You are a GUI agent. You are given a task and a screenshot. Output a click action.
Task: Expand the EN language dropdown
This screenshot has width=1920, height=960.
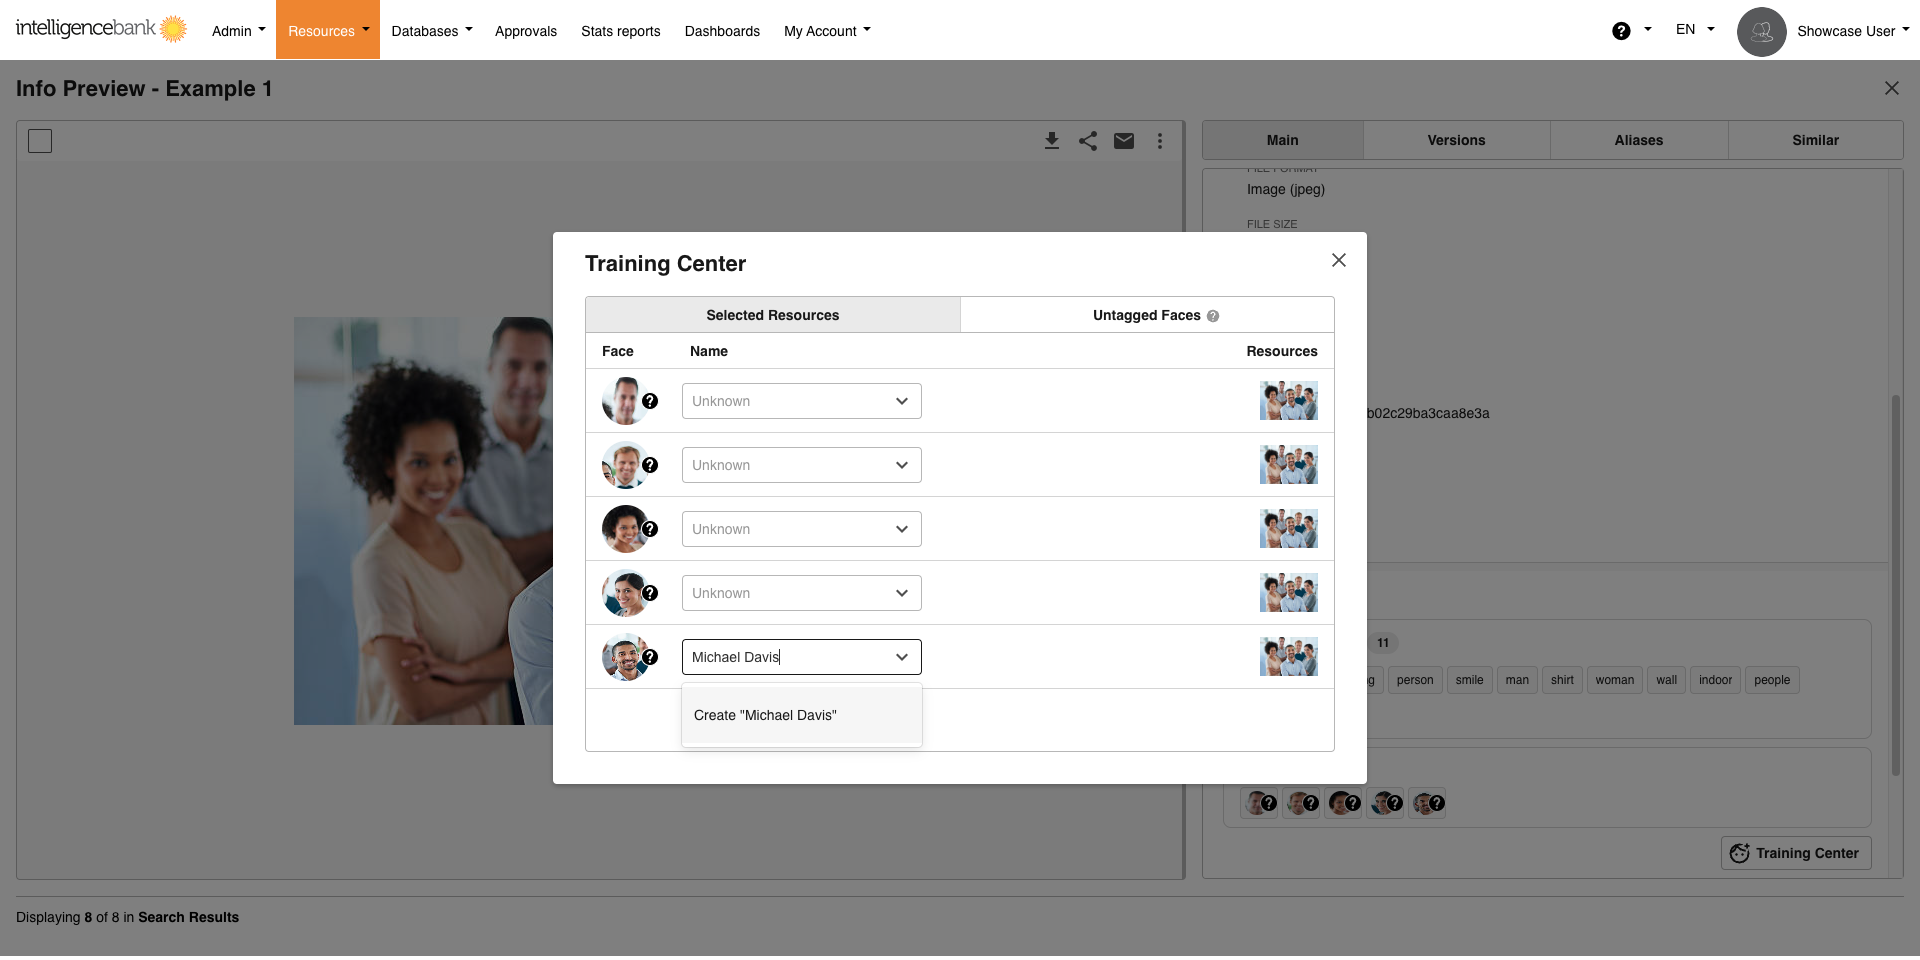(x=1694, y=30)
